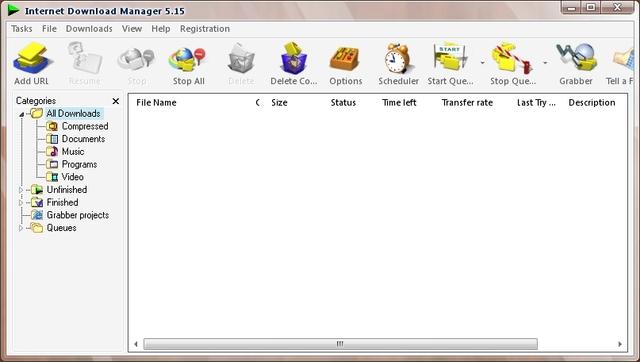Click the Resume toolbar icon
This screenshot has height=362, width=640.
point(84,58)
